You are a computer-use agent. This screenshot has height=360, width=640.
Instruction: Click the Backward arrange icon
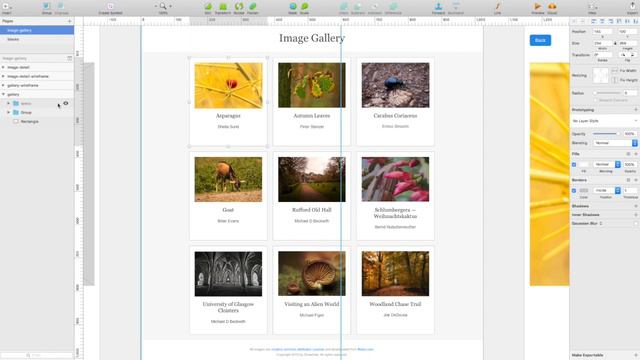click(456, 7)
